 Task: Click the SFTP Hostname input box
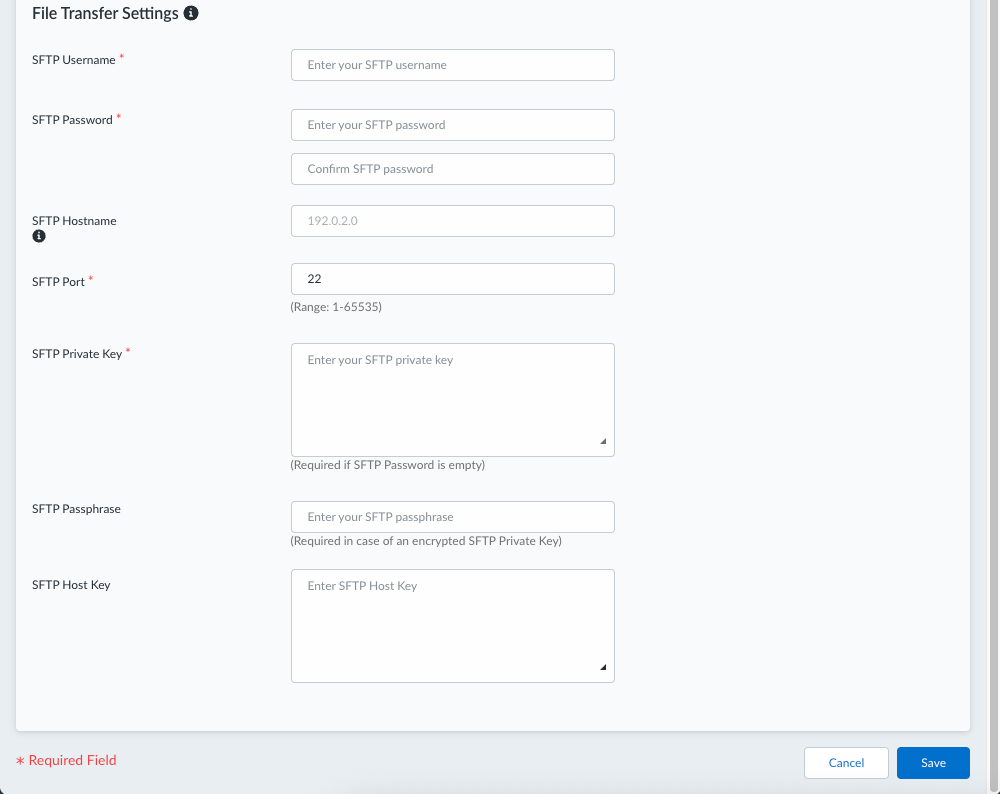(452, 221)
